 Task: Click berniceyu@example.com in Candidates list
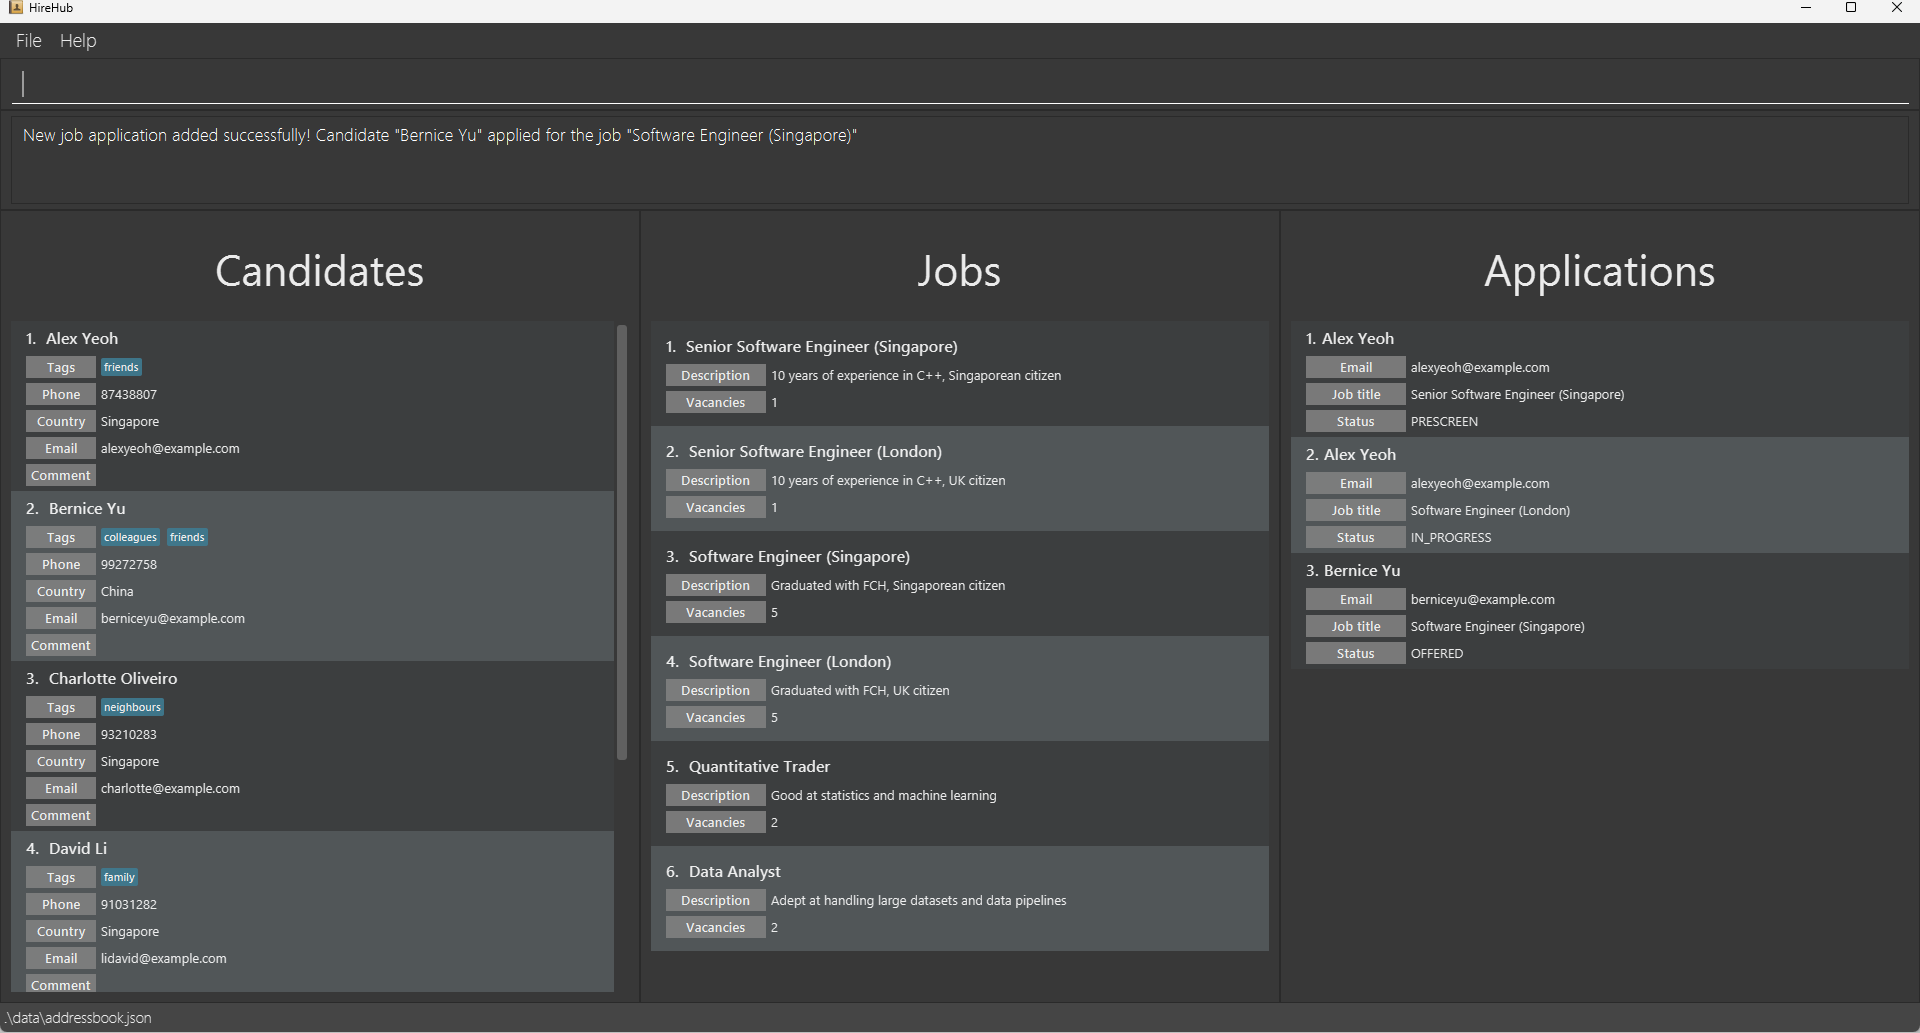[173, 619]
